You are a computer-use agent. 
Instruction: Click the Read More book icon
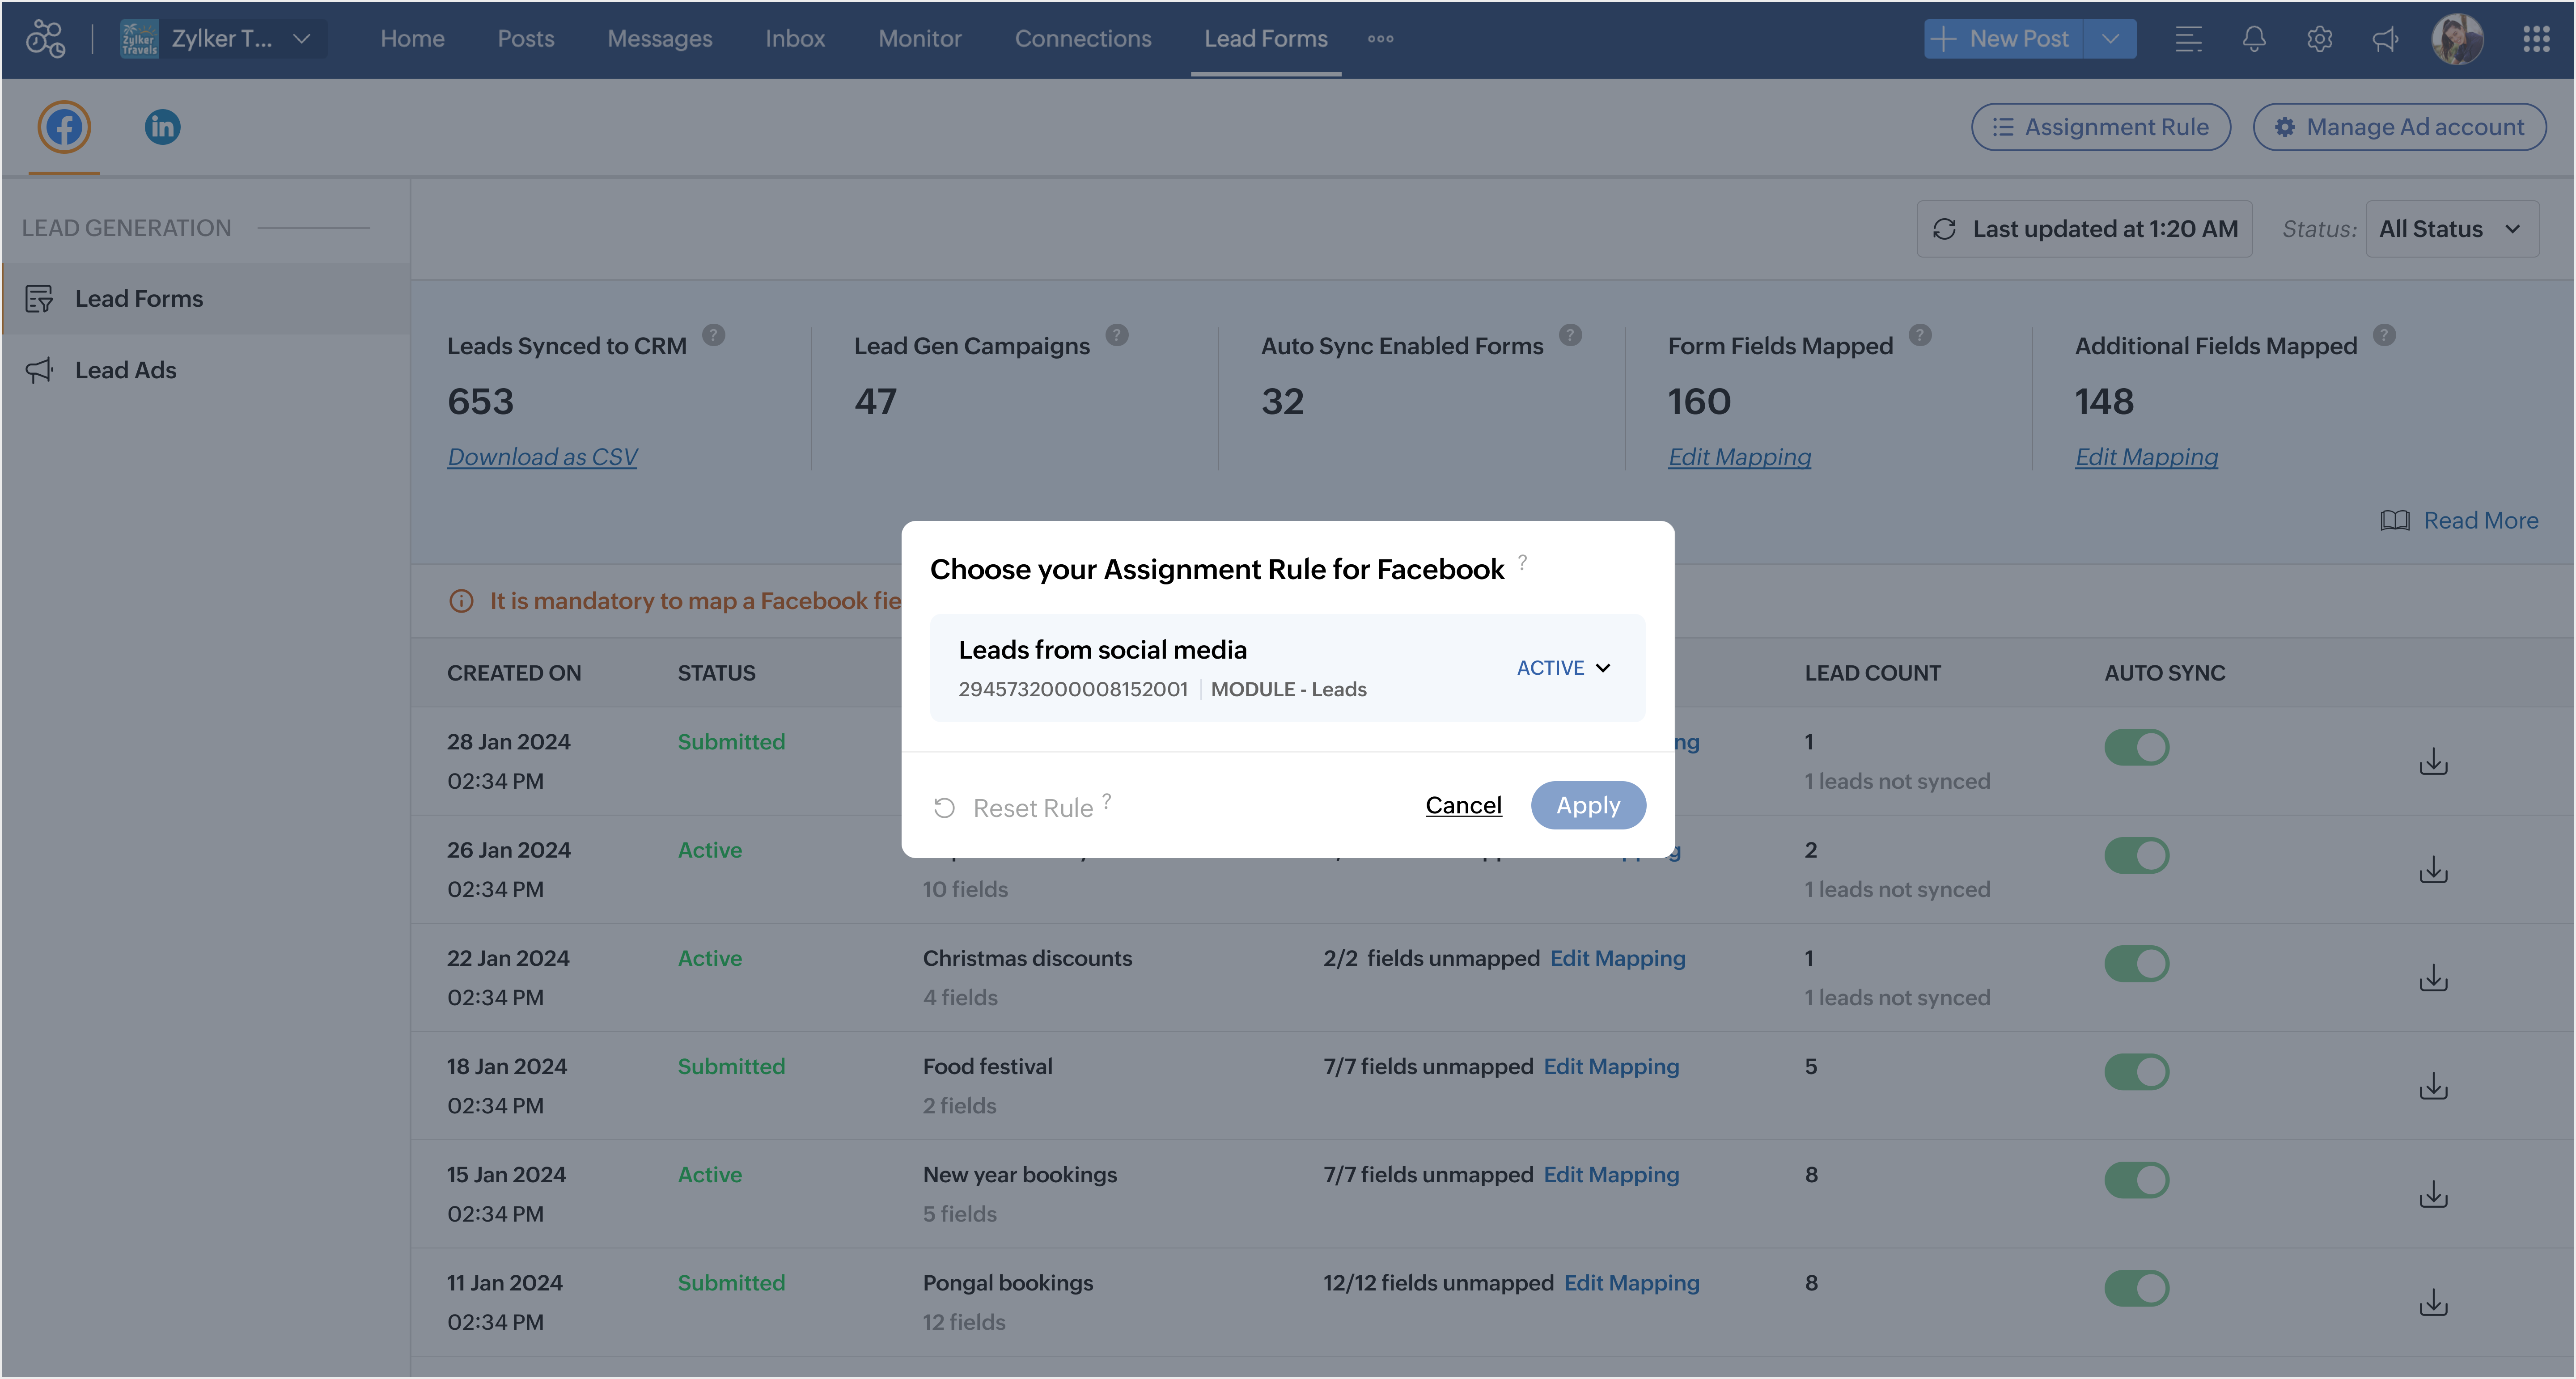point(2394,521)
